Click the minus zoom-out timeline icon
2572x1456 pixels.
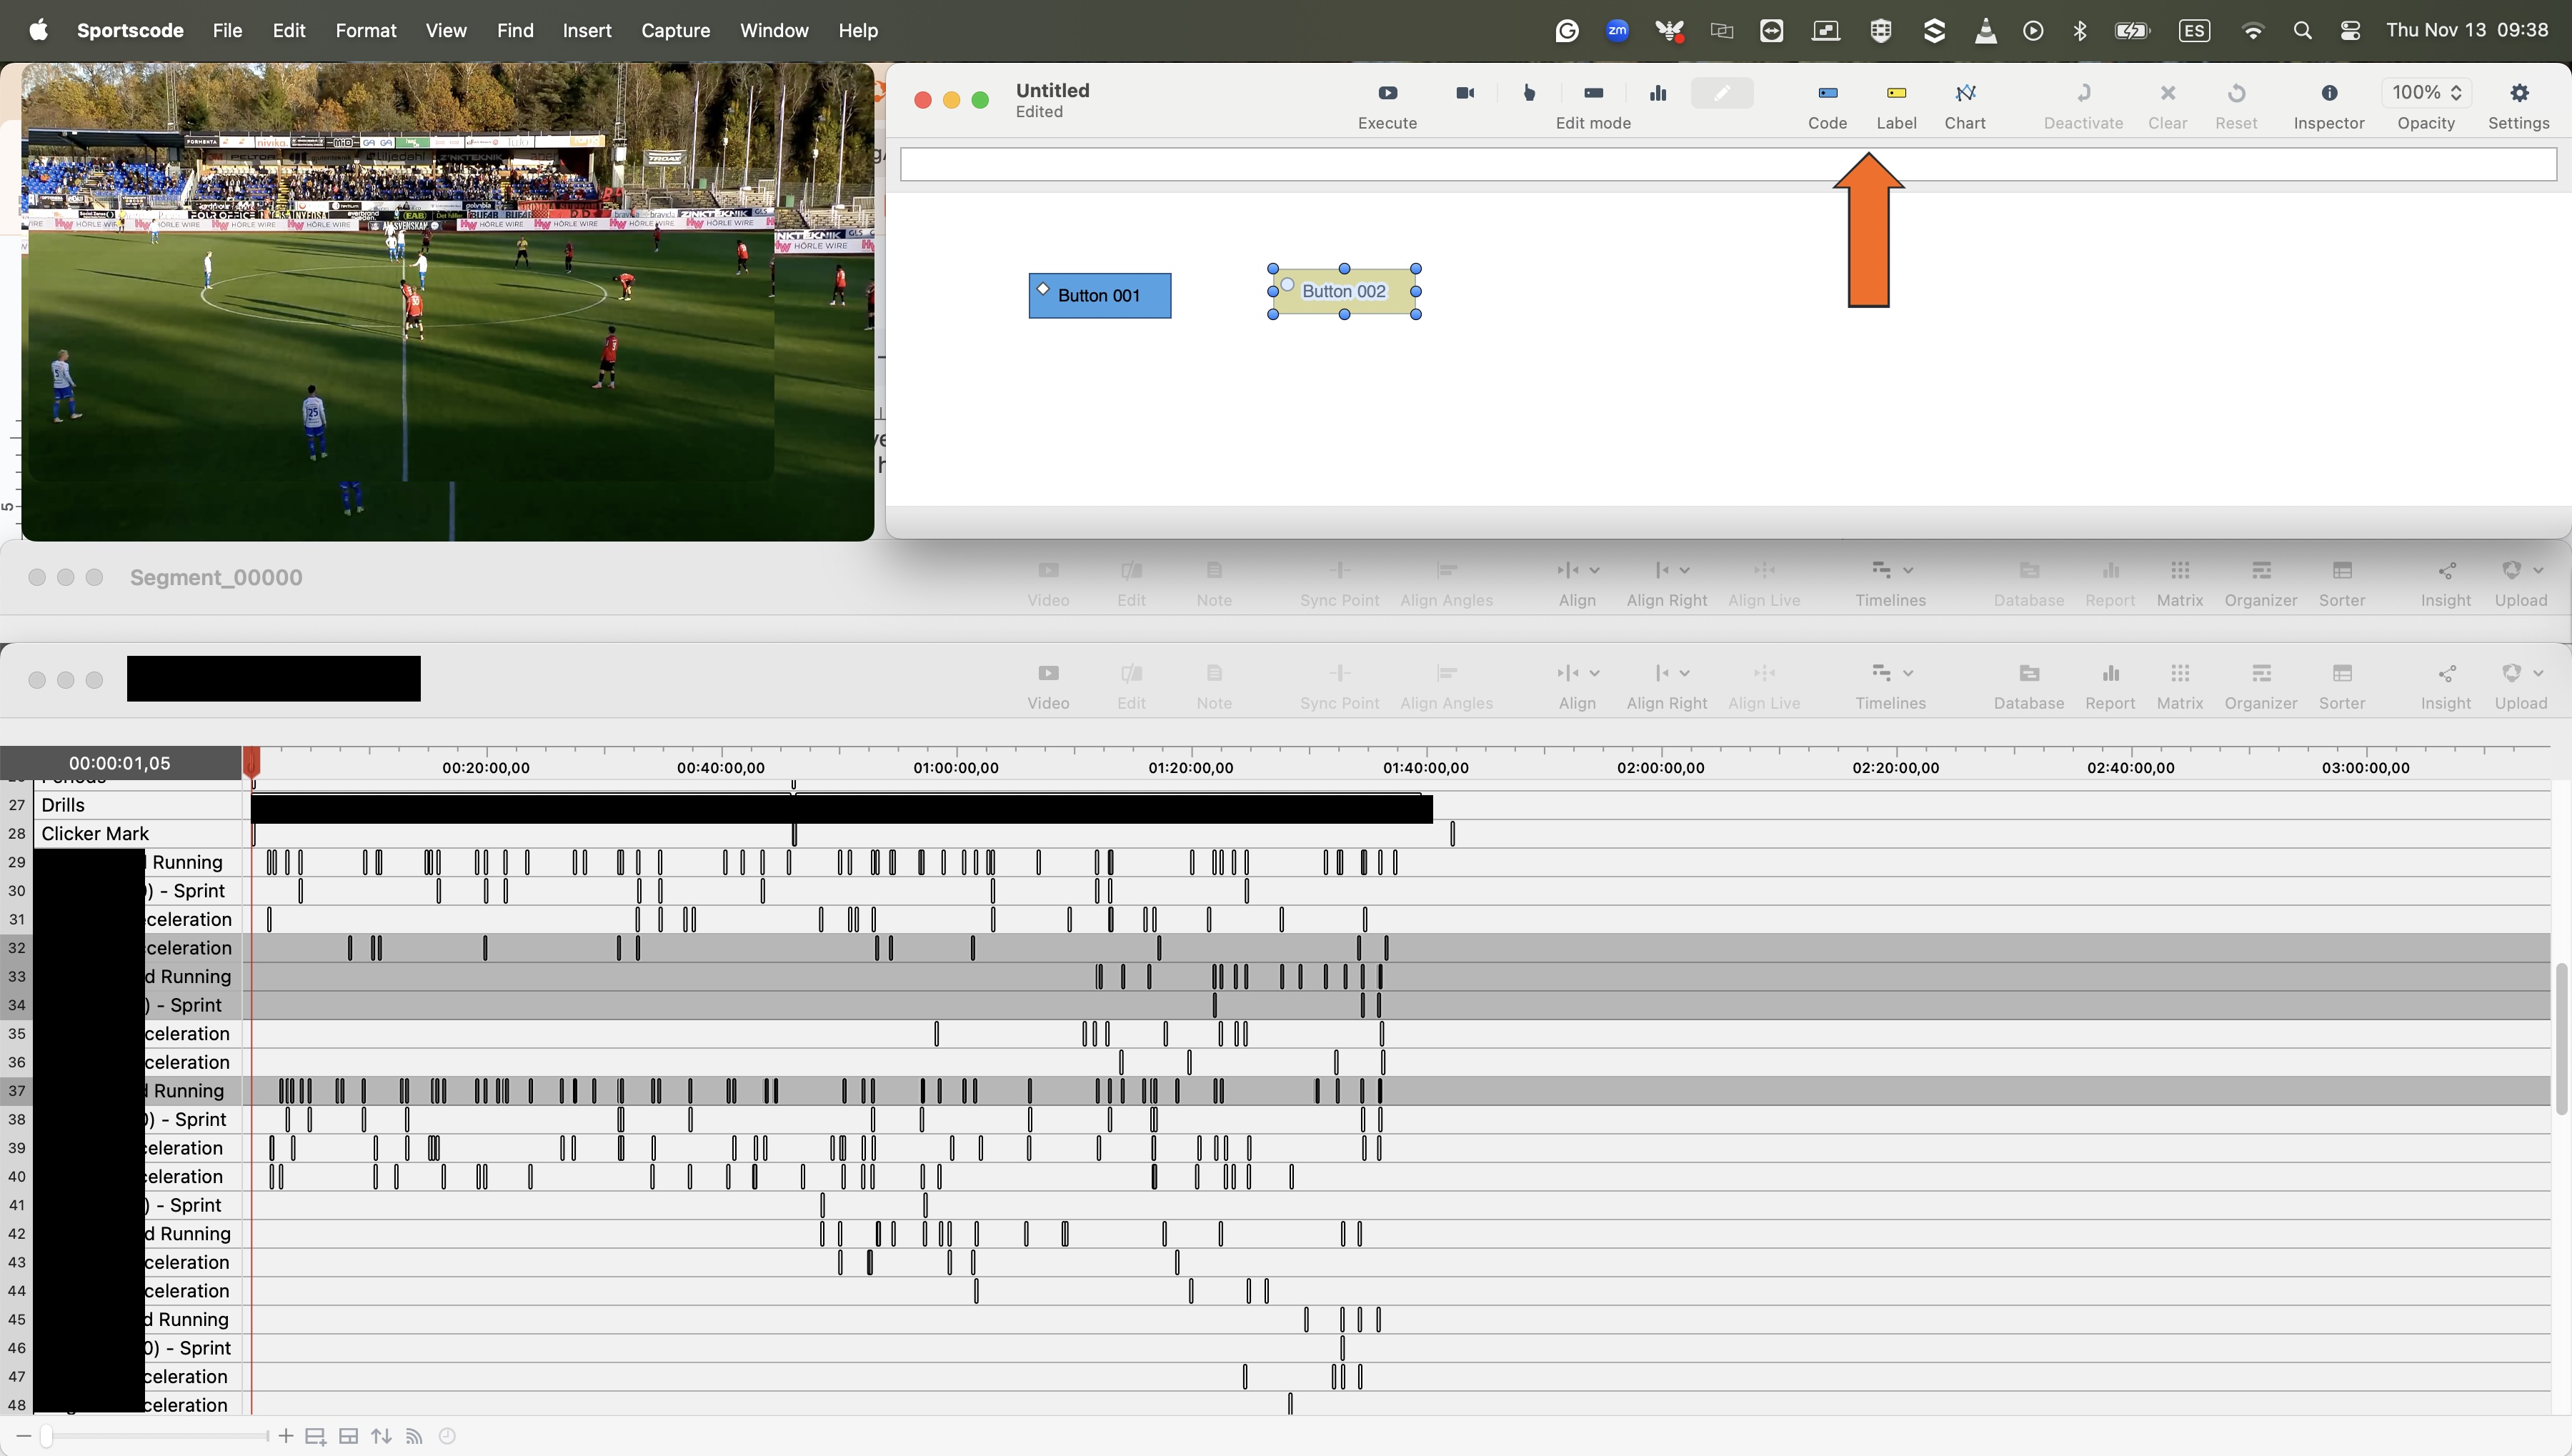23,1436
